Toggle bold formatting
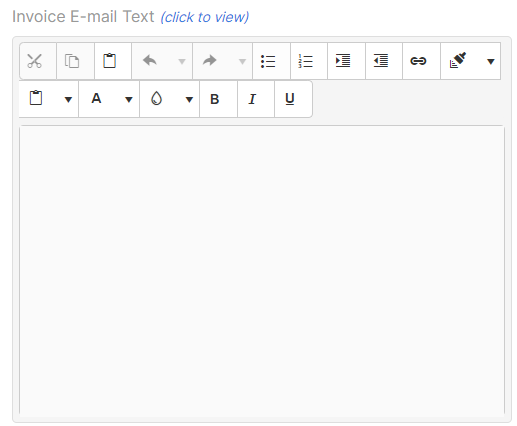Viewport: 517px width, 426px height. click(x=215, y=99)
